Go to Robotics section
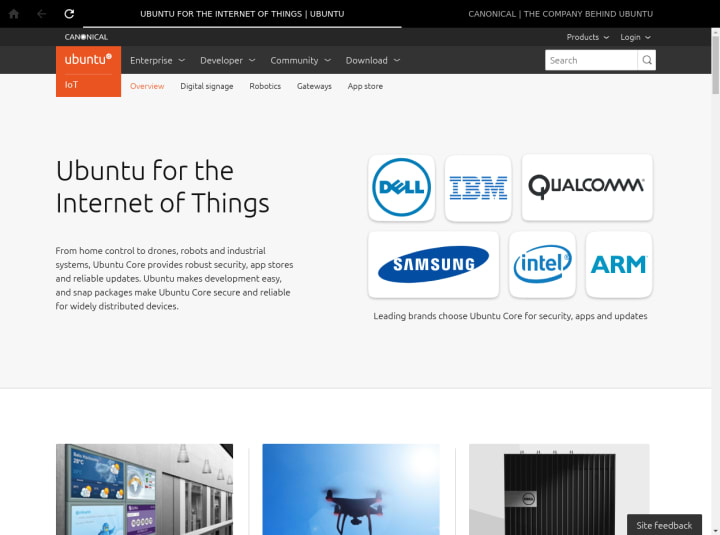 point(265,86)
